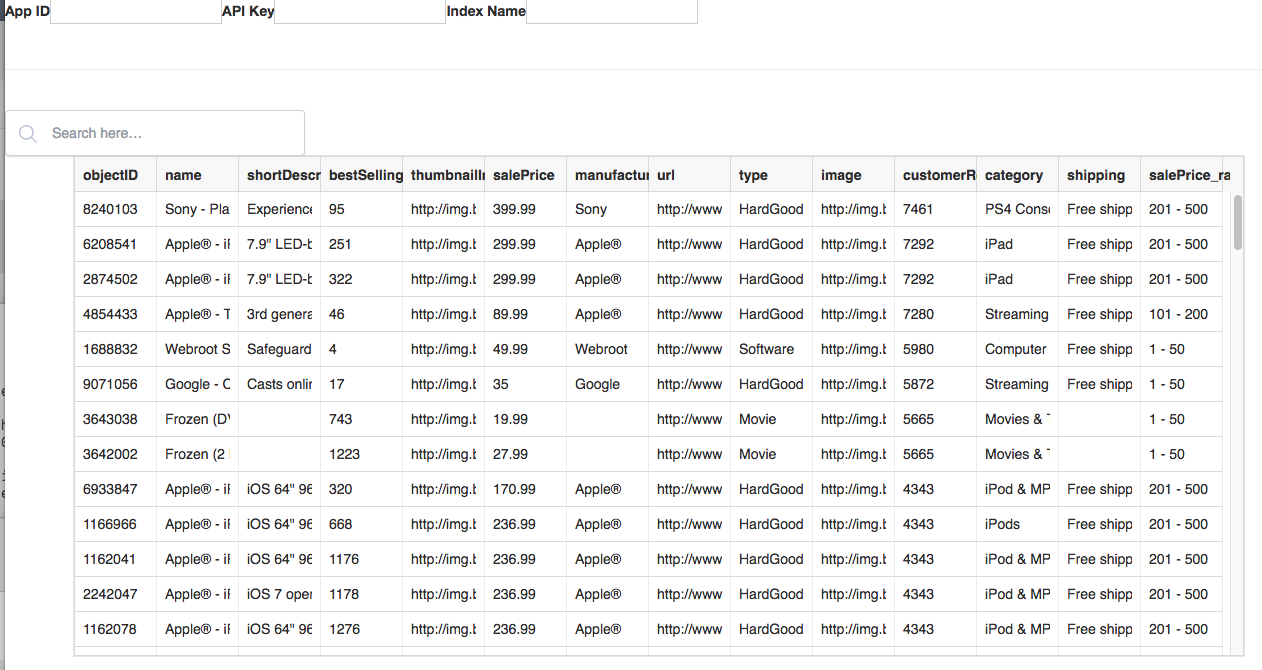This screenshot has height=670, width=1262.
Task: Click the 'Search here…' search box
Action: [x=155, y=133]
